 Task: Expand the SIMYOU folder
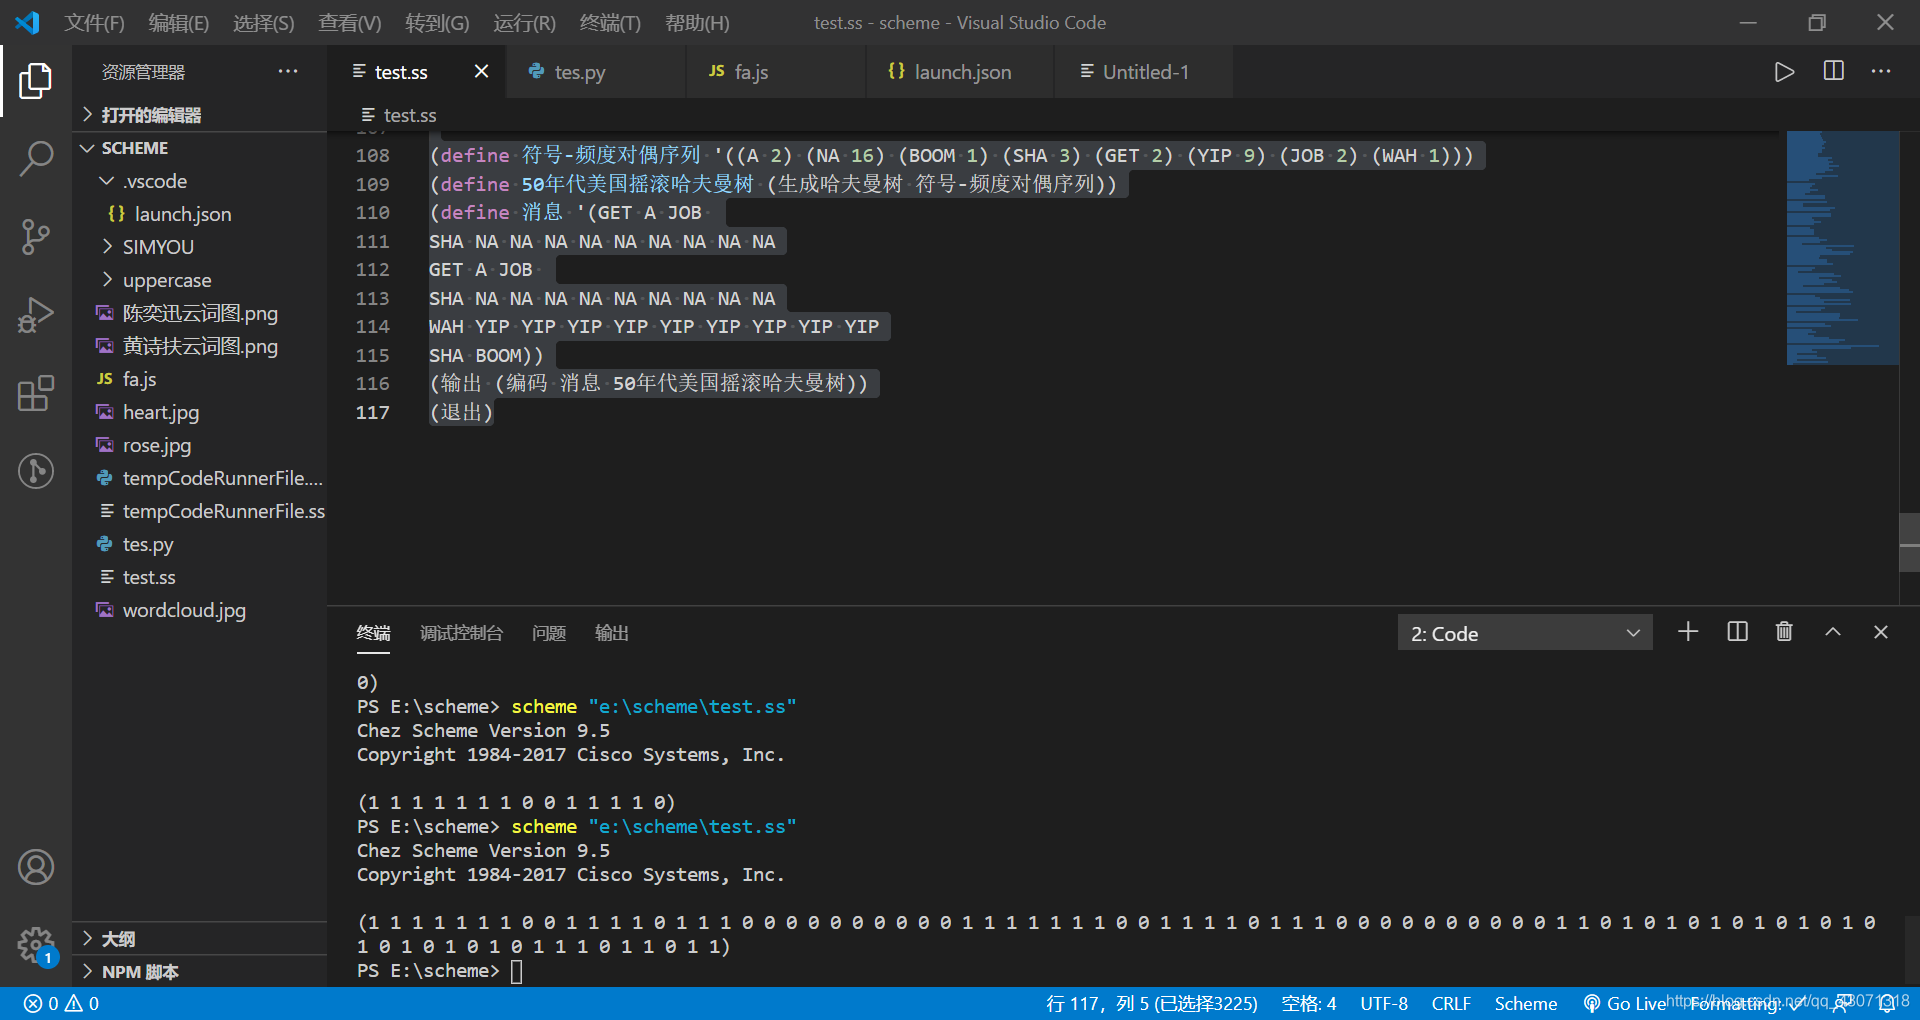[200, 247]
